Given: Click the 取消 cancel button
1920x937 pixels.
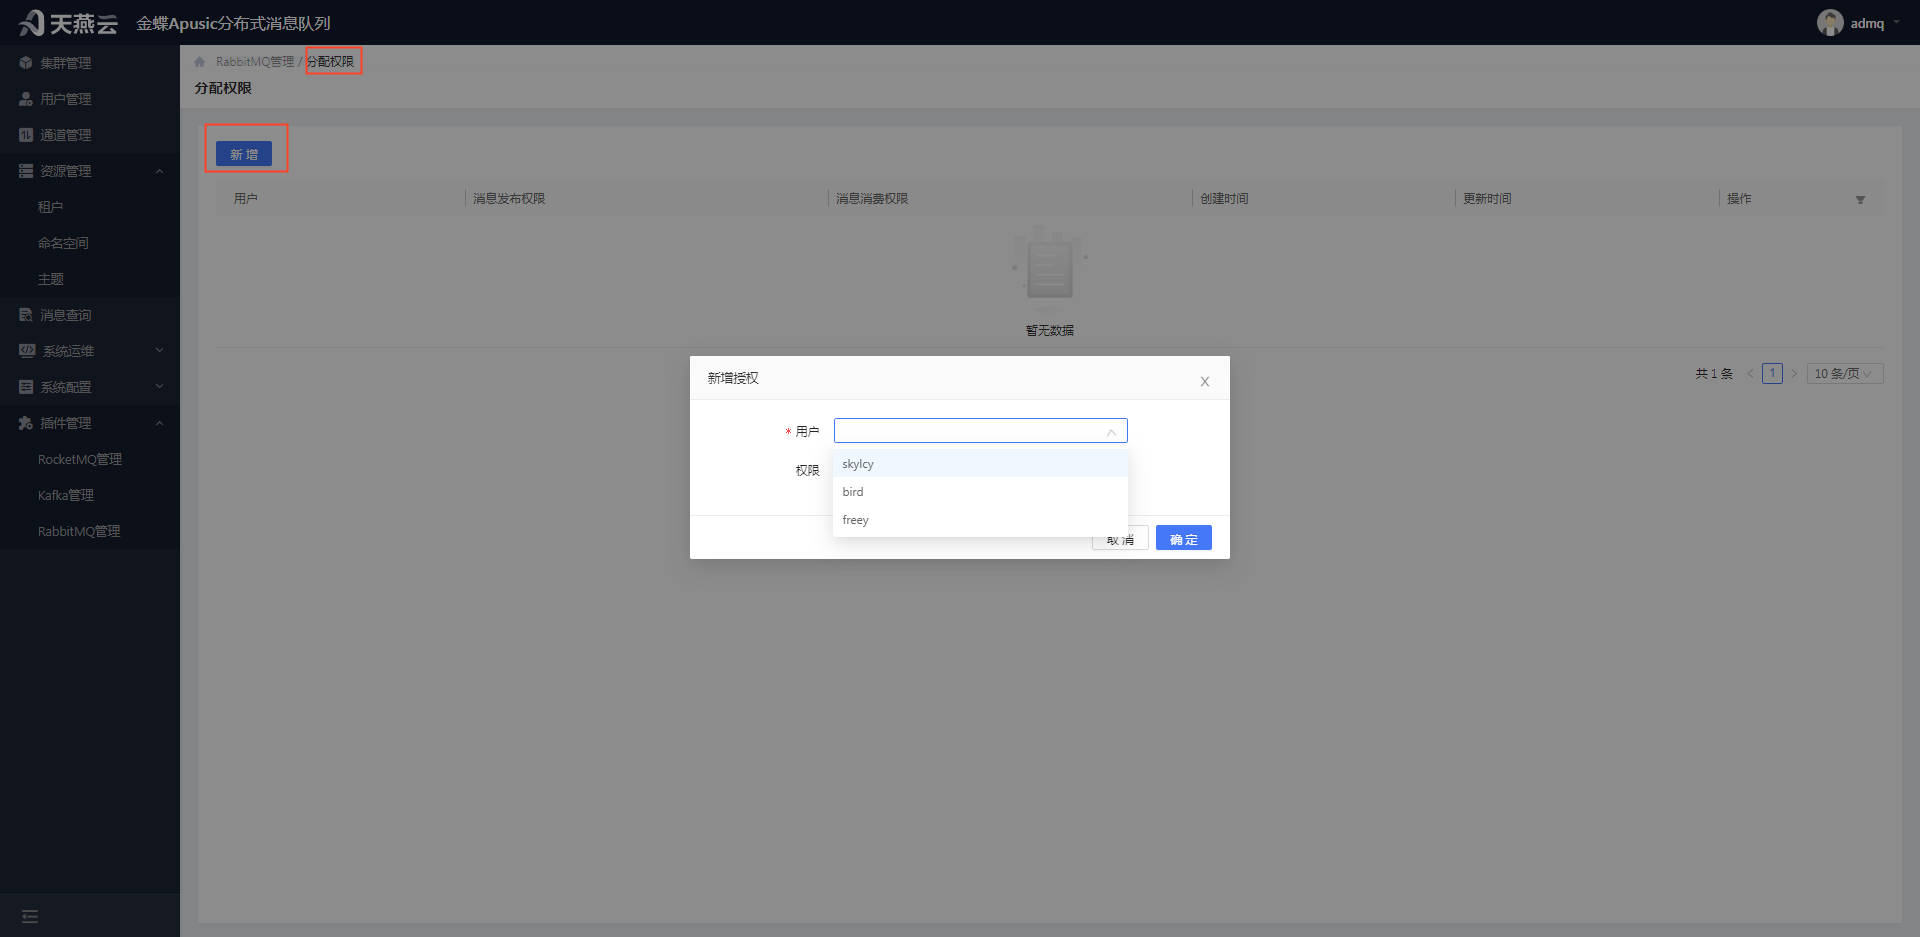Looking at the screenshot, I should point(1120,540).
